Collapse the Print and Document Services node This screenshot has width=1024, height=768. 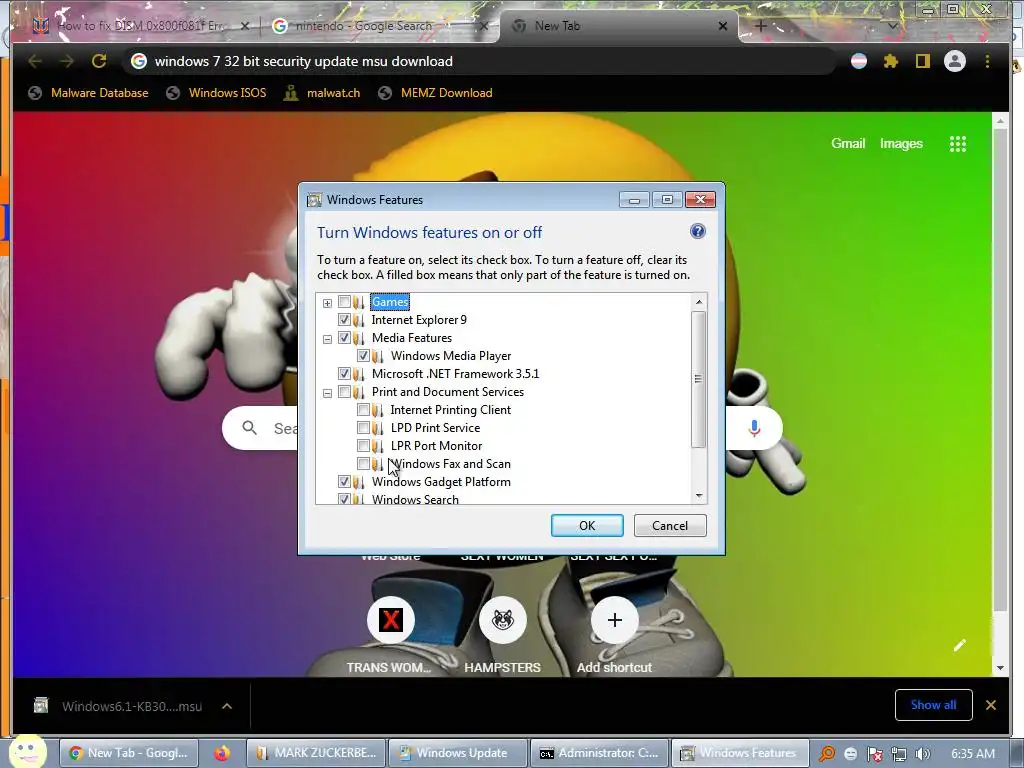pos(327,393)
